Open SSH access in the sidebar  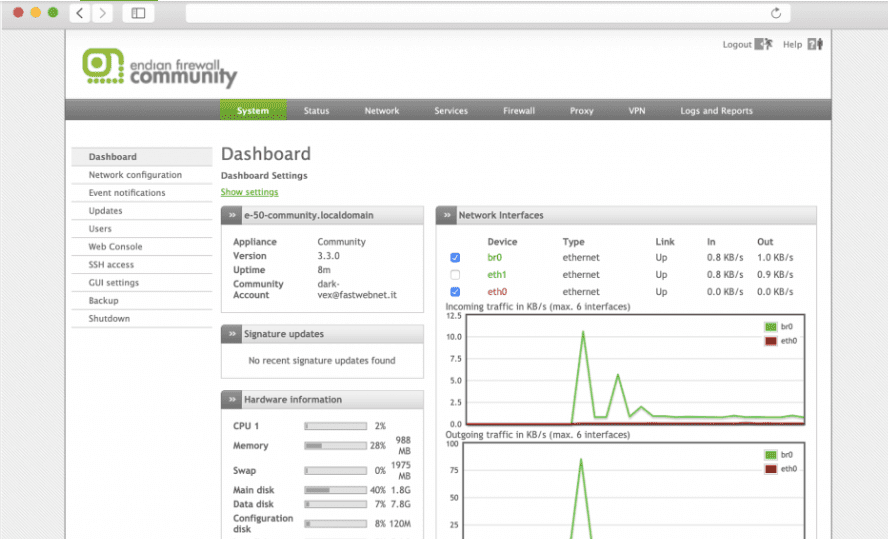142,265
